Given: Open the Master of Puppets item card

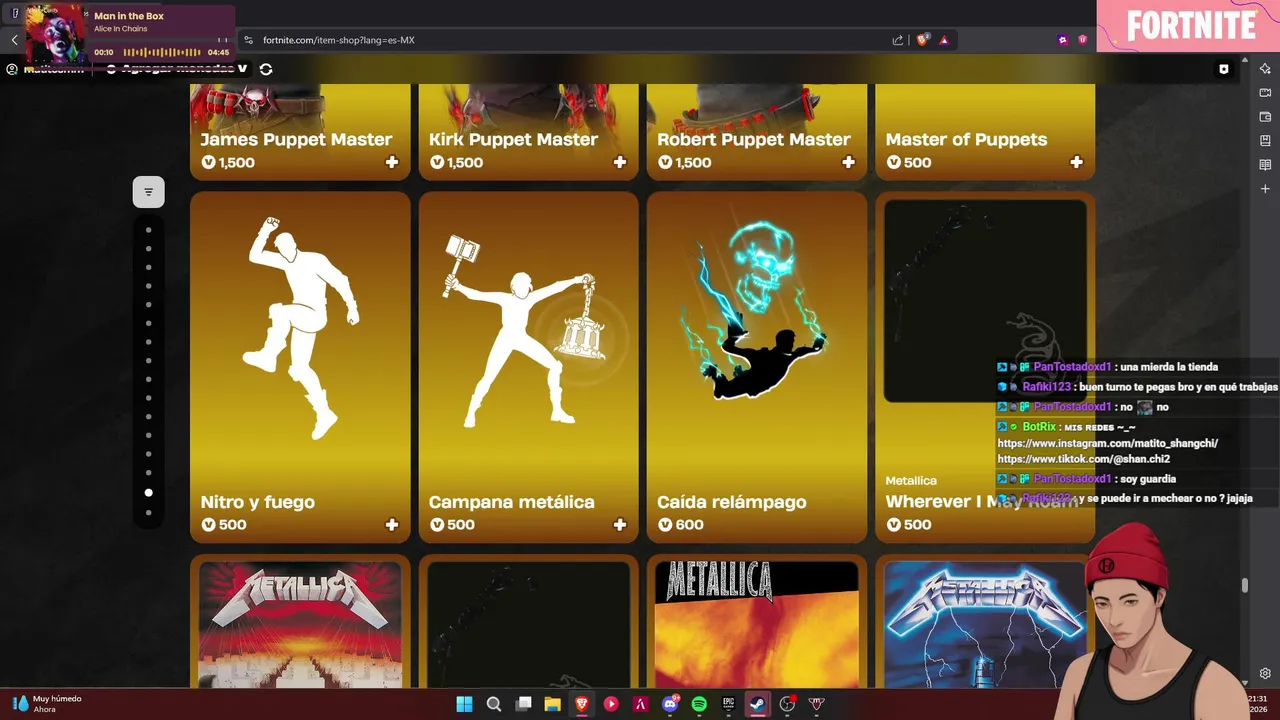Looking at the screenshot, I should click(985, 132).
